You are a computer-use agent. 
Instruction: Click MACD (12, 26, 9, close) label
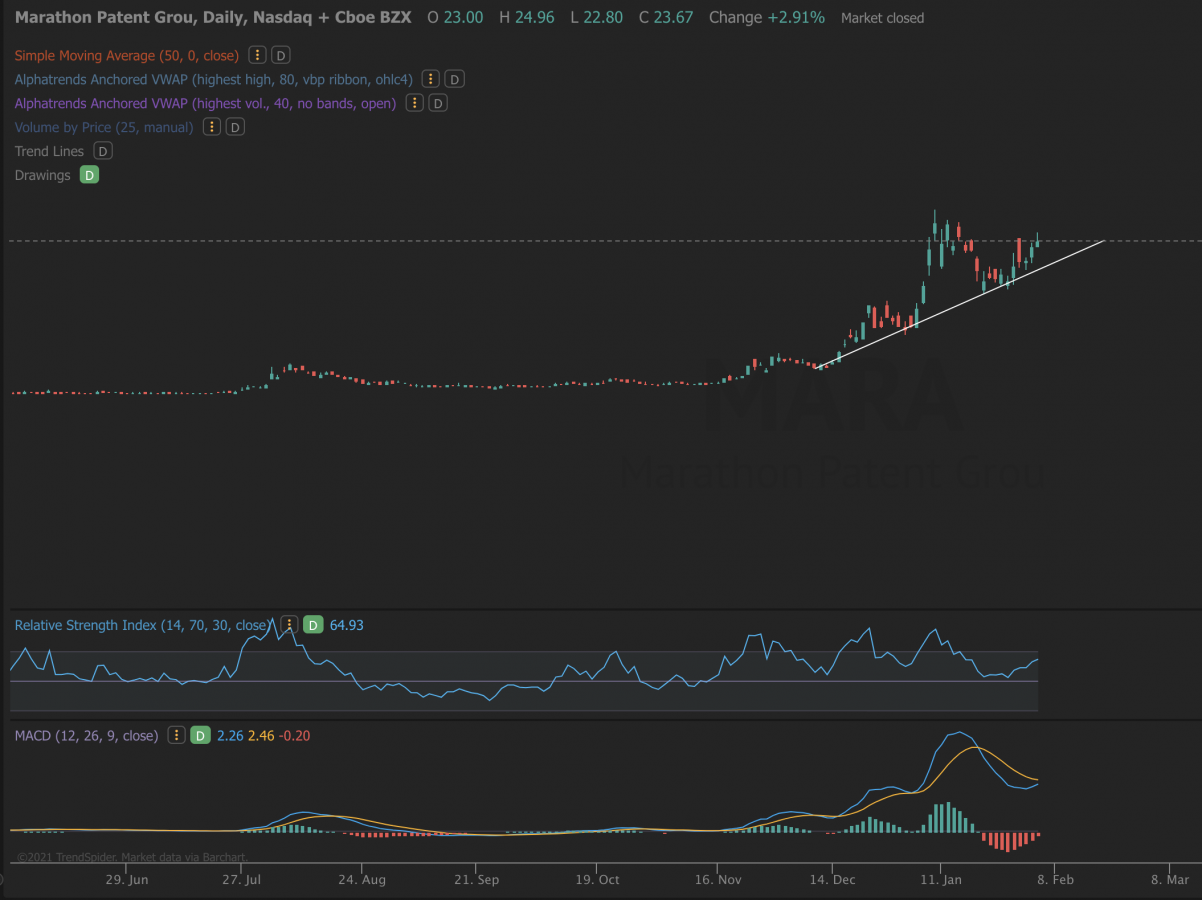click(86, 735)
